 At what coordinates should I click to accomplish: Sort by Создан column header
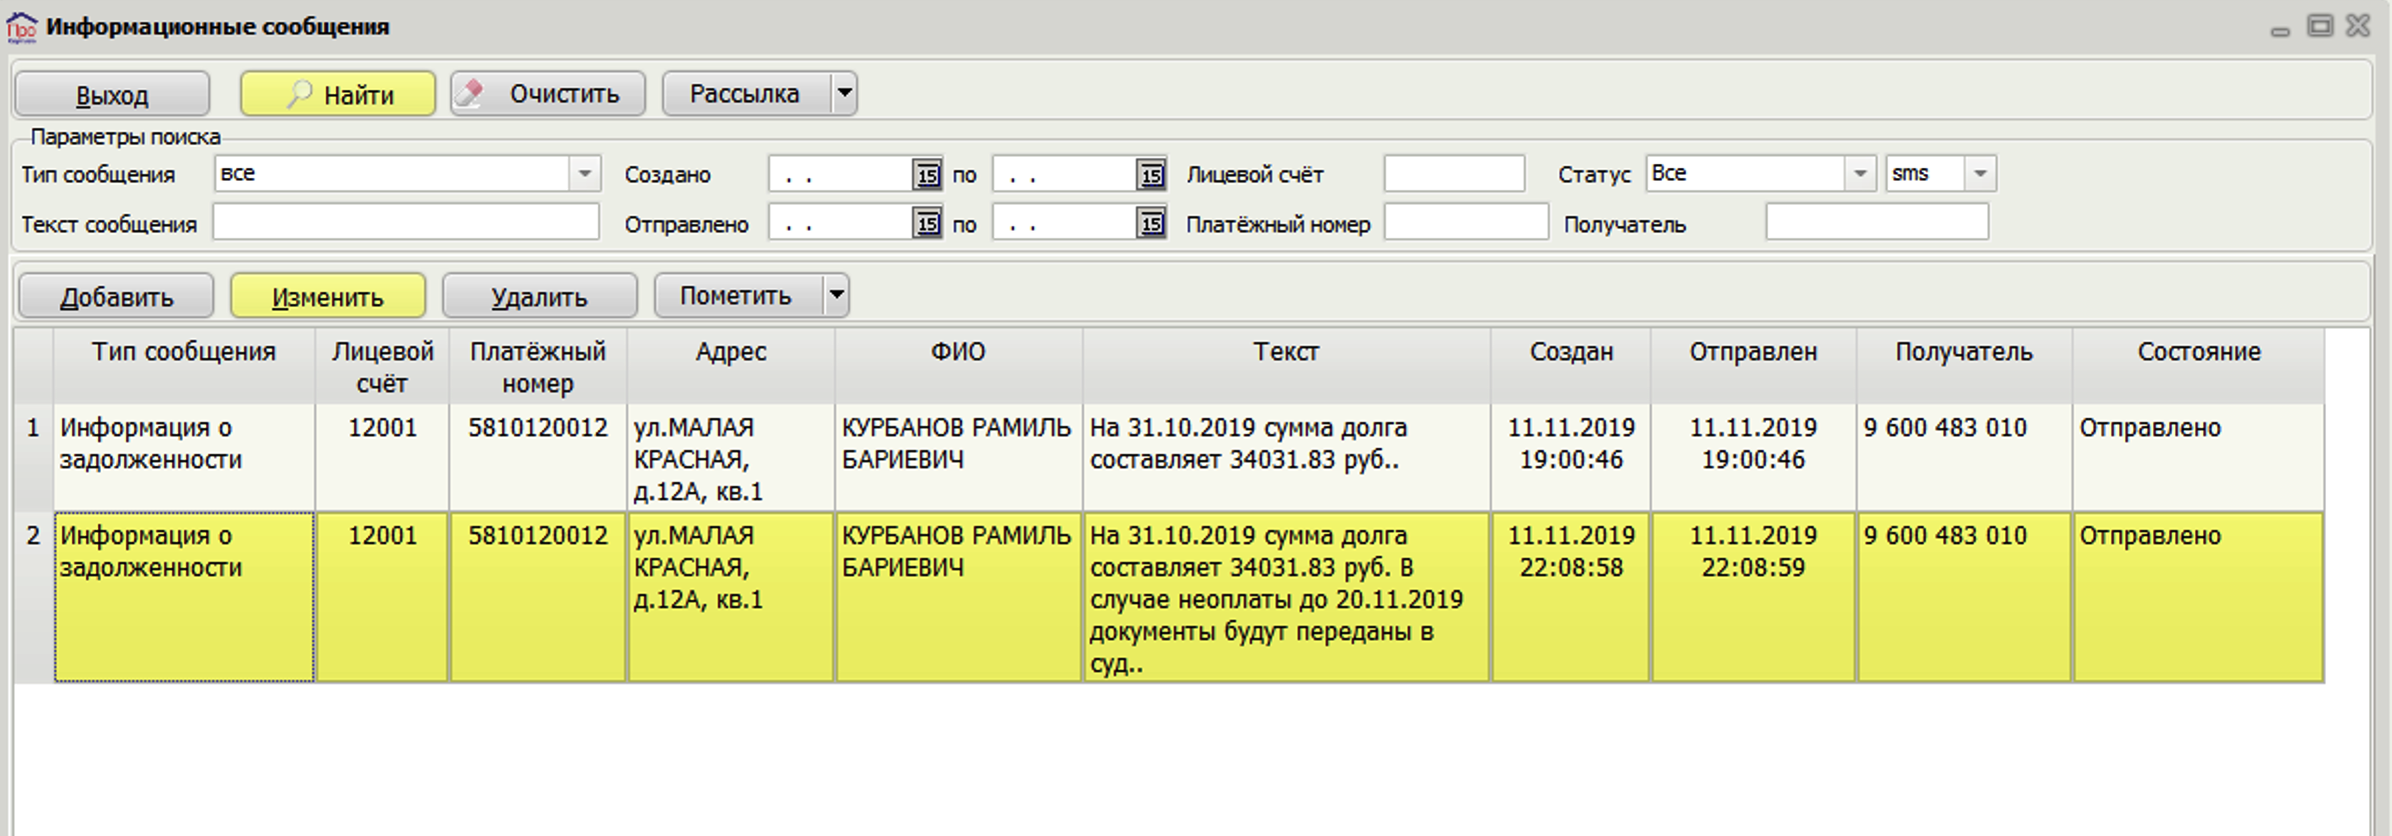point(1571,366)
